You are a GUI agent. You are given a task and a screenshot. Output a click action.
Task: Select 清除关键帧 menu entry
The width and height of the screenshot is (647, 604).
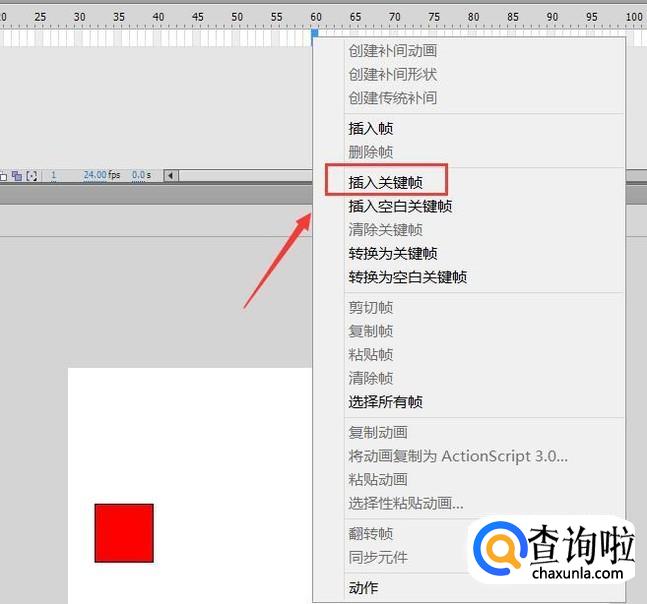(x=385, y=229)
